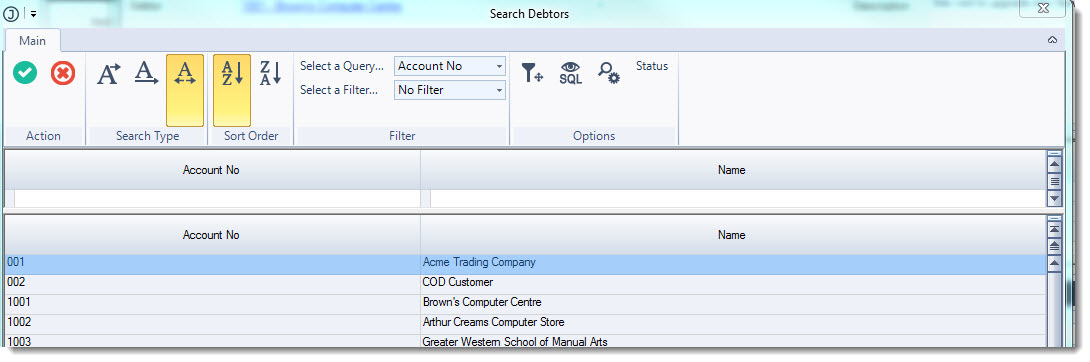Viewport: 1090px width, 362px height.
Task: Switch to the Main ribbon tab
Action: (x=33, y=40)
